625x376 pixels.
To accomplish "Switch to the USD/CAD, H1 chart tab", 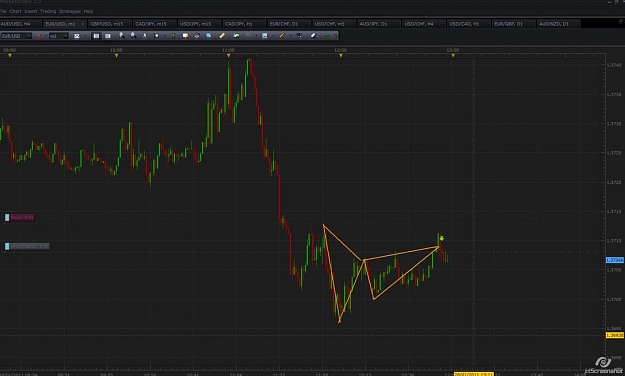I will click(468, 24).
